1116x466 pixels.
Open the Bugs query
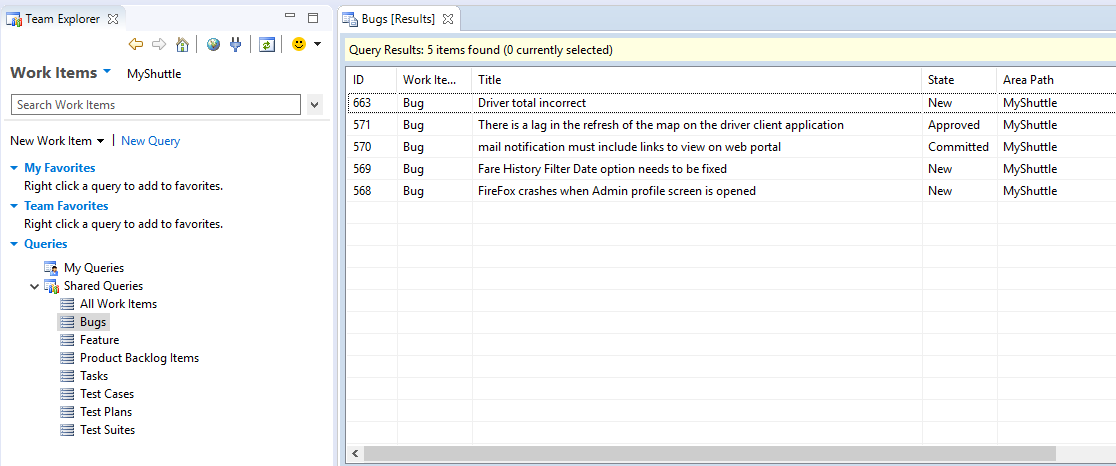coord(93,322)
